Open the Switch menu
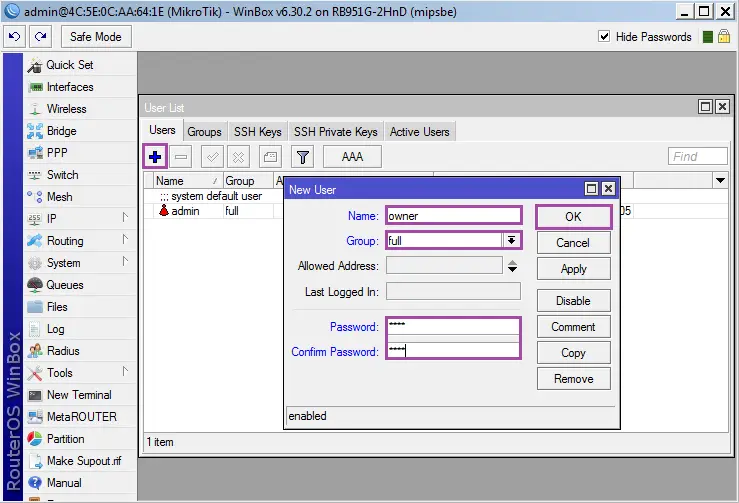The height and width of the screenshot is (503, 739). click(80, 175)
